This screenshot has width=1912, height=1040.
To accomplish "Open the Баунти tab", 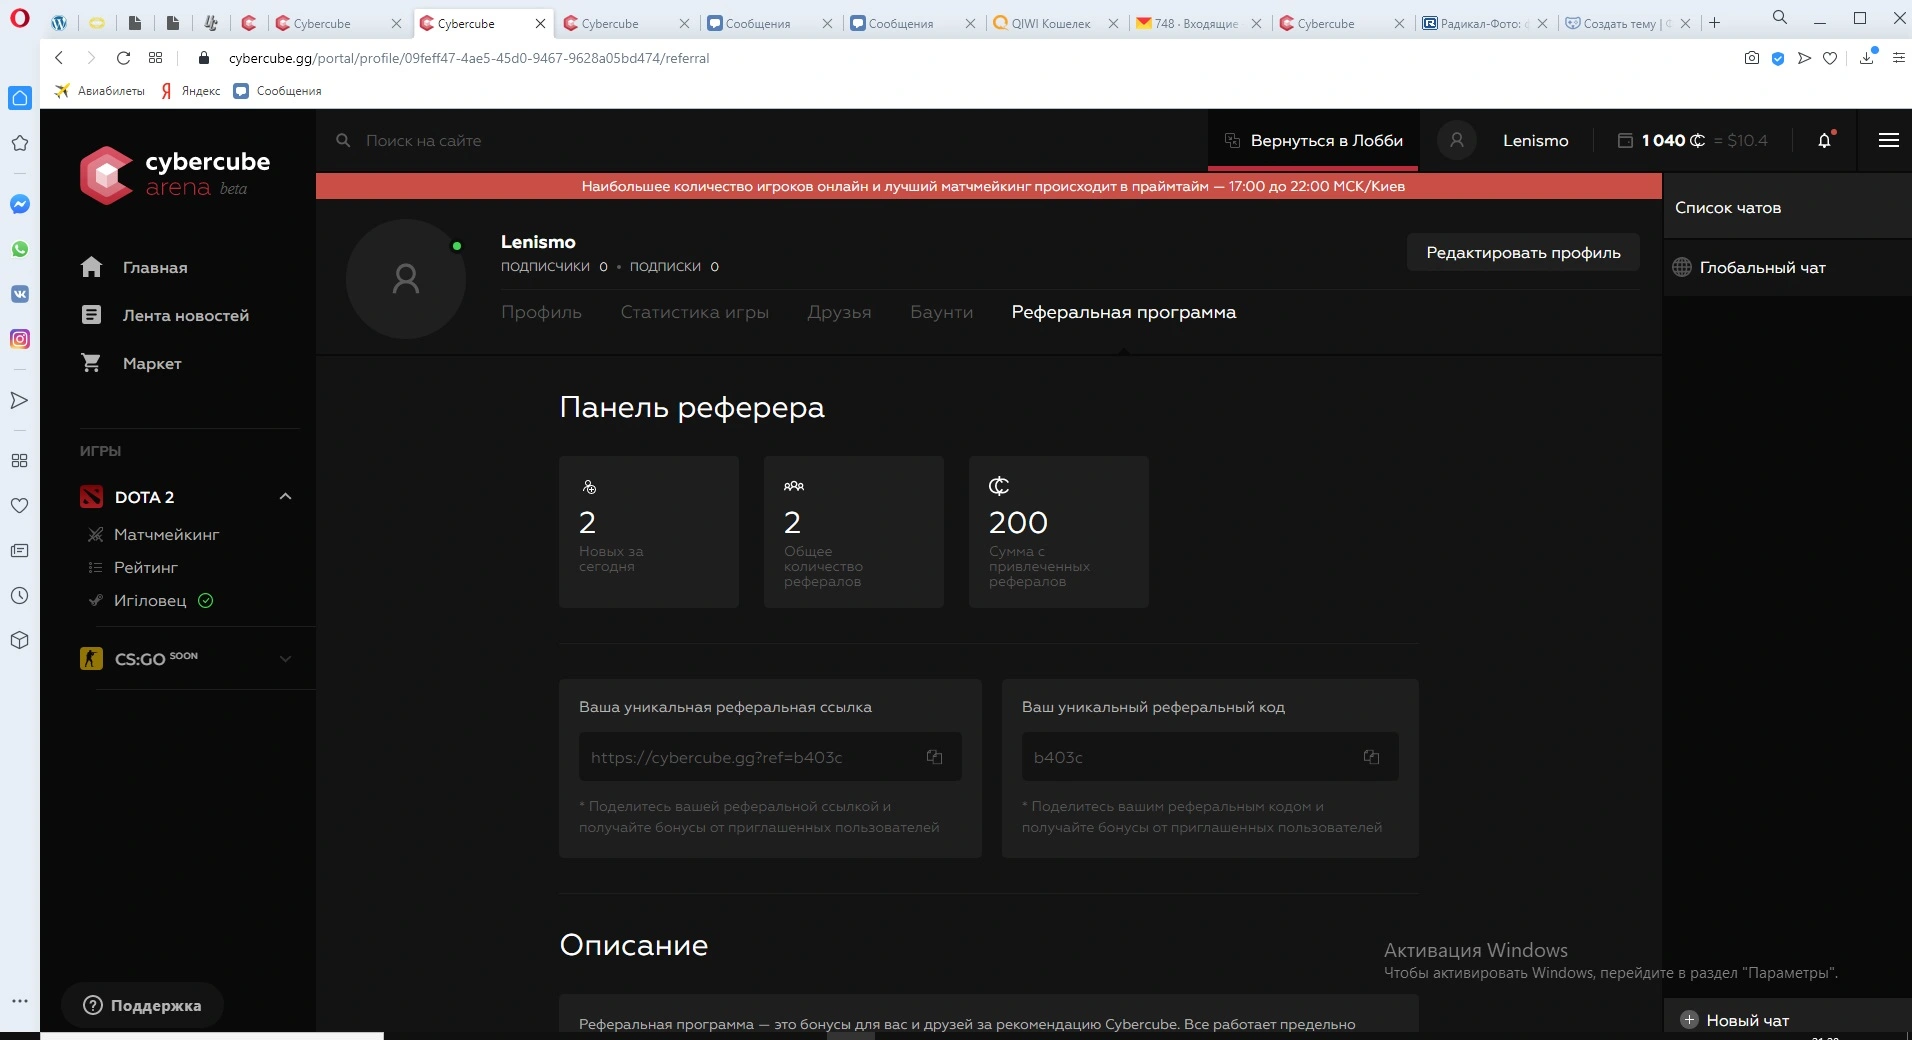I will (941, 312).
